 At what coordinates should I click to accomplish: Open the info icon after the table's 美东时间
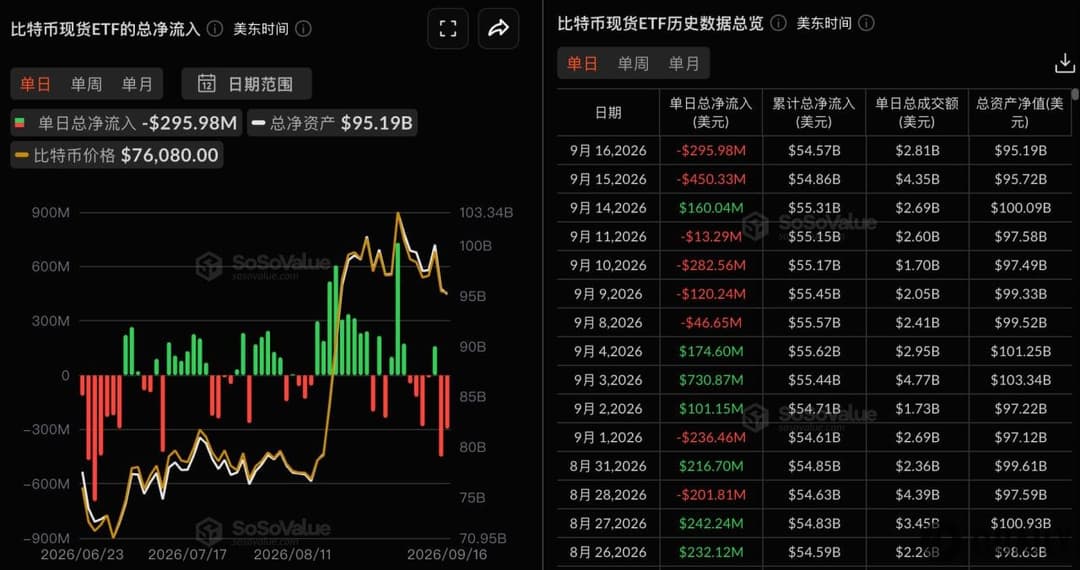[866, 23]
